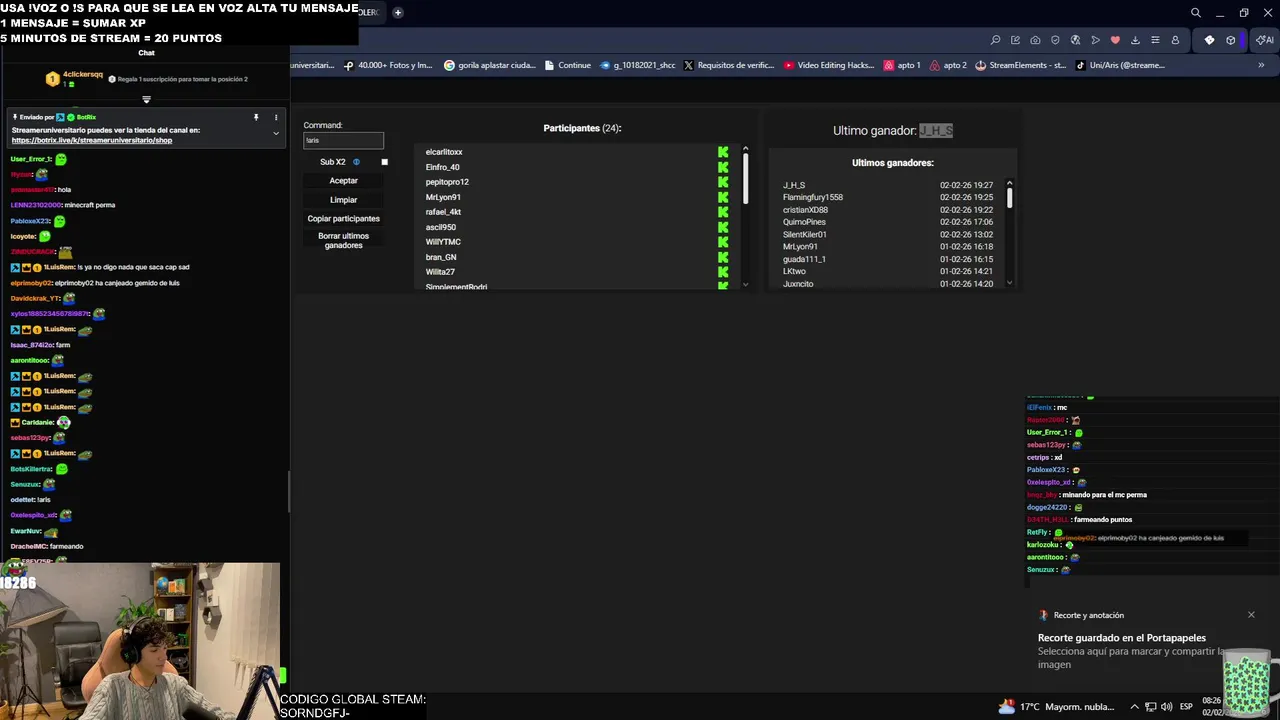The height and width of the screenshot is (720, 1280).
Task: Click the Sub X2 info icon
Action: tap(356, 162)
